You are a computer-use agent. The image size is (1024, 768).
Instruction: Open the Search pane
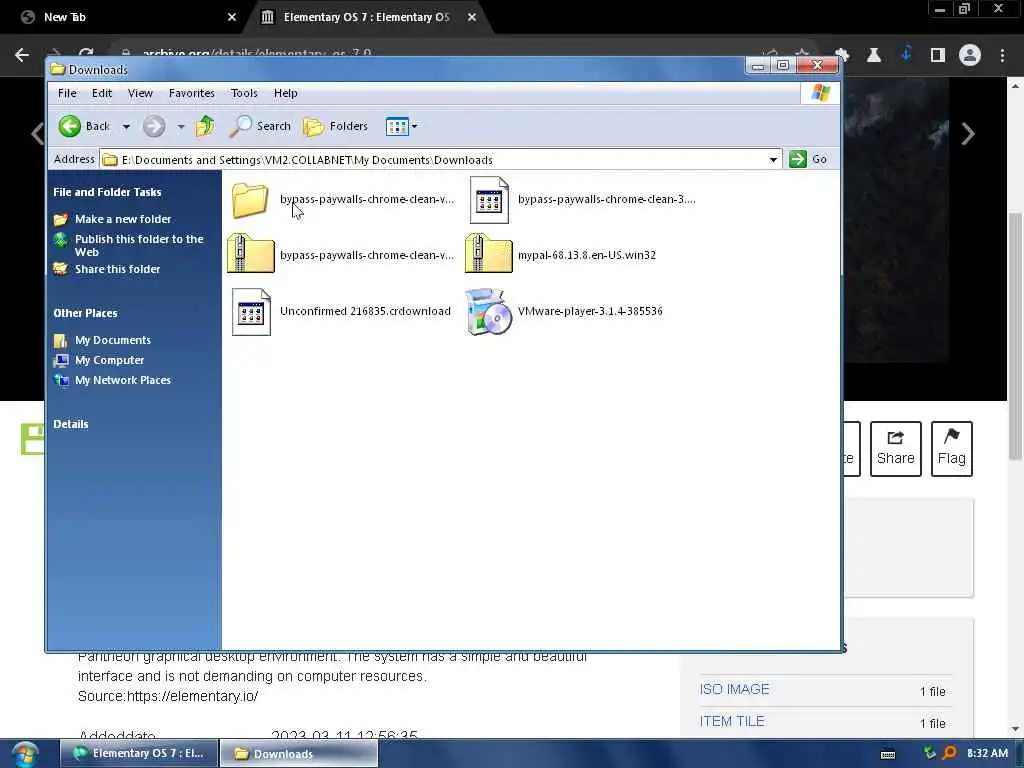pos(260,126)
